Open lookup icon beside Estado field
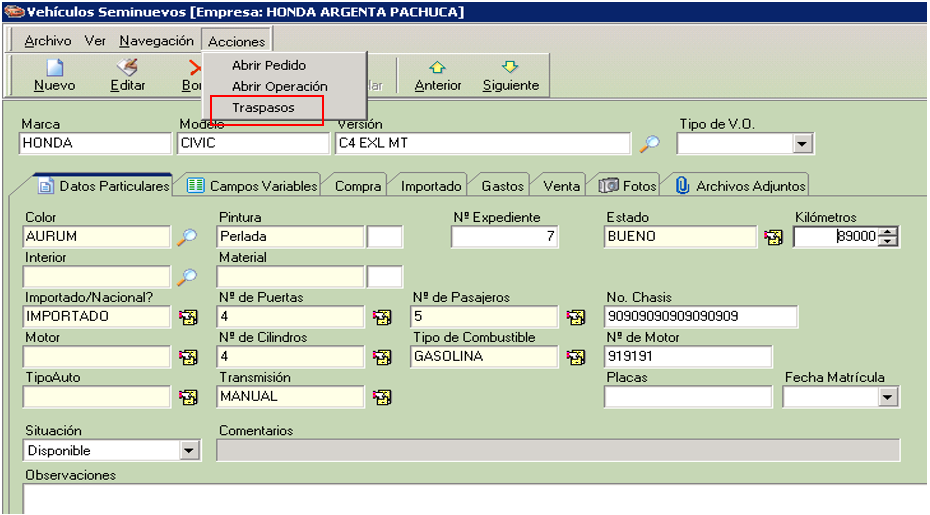Image resolution: width=930 pixels, height=515 pixels. click(773, 237)
